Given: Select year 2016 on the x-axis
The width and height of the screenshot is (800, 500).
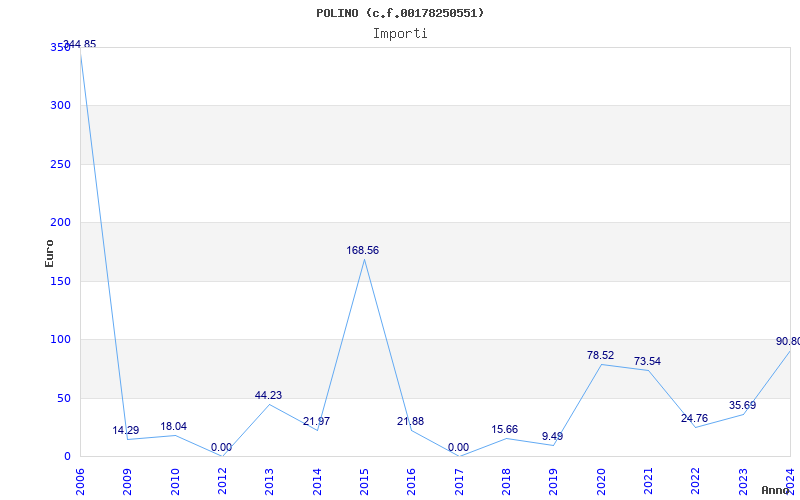Looking at the screenshot, I should 412,481.
